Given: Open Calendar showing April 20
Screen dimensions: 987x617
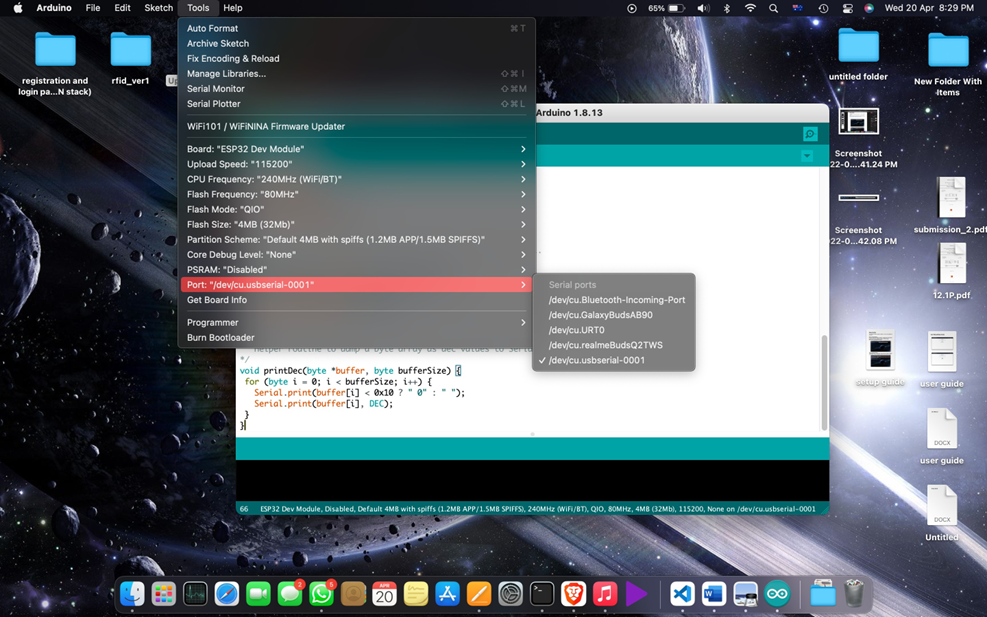Looking at the screenshot, I should tap(385, 594).
